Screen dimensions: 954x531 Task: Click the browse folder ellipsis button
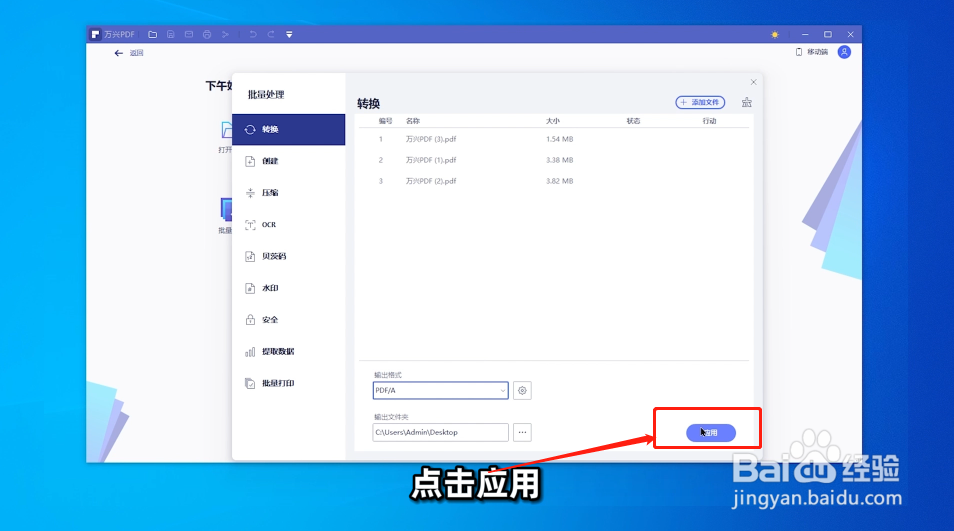(522, 432)
